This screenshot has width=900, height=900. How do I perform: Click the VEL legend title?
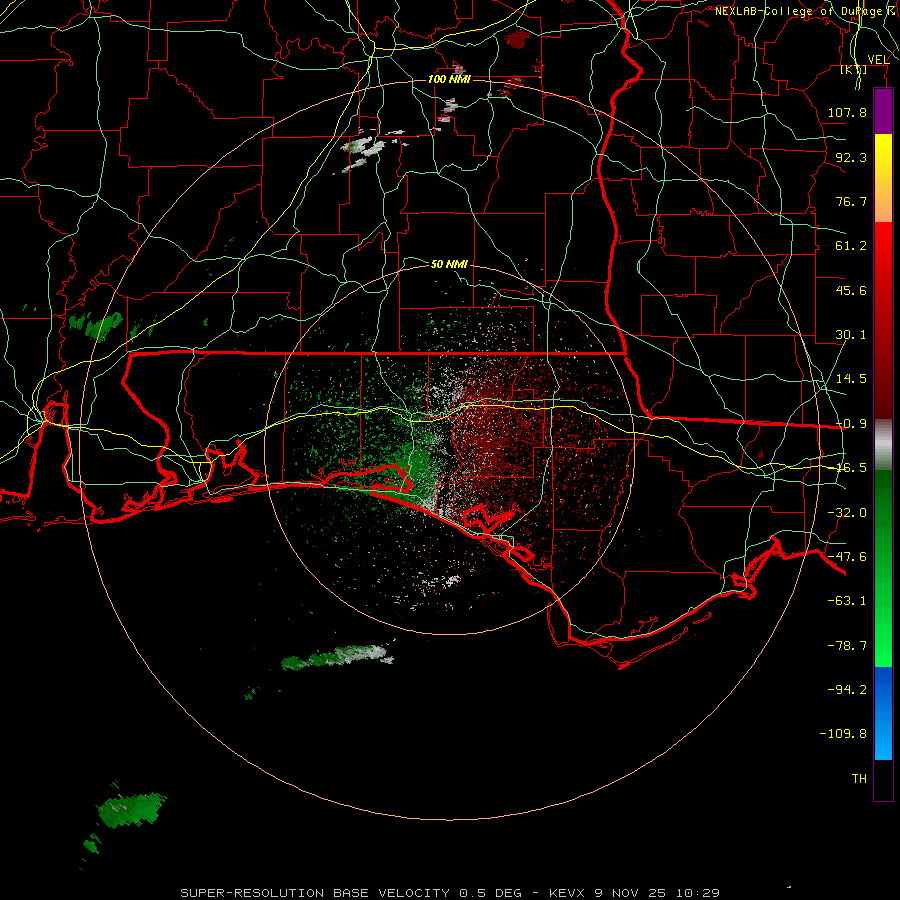[x=878, y=60]
